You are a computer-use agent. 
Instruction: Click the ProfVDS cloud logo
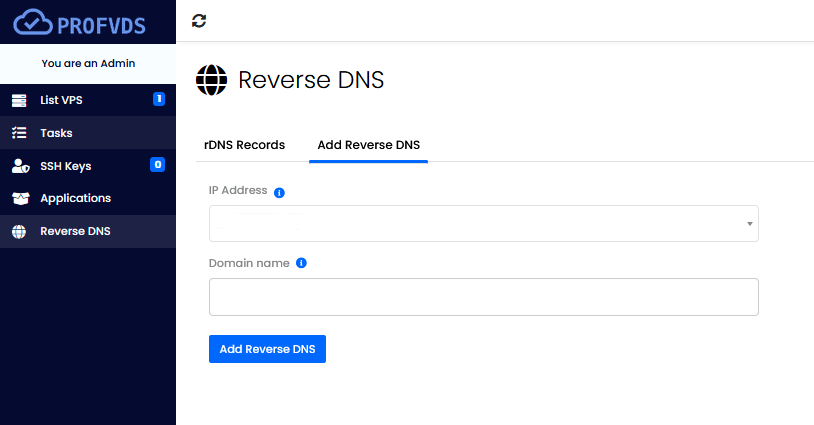point(79,22)
